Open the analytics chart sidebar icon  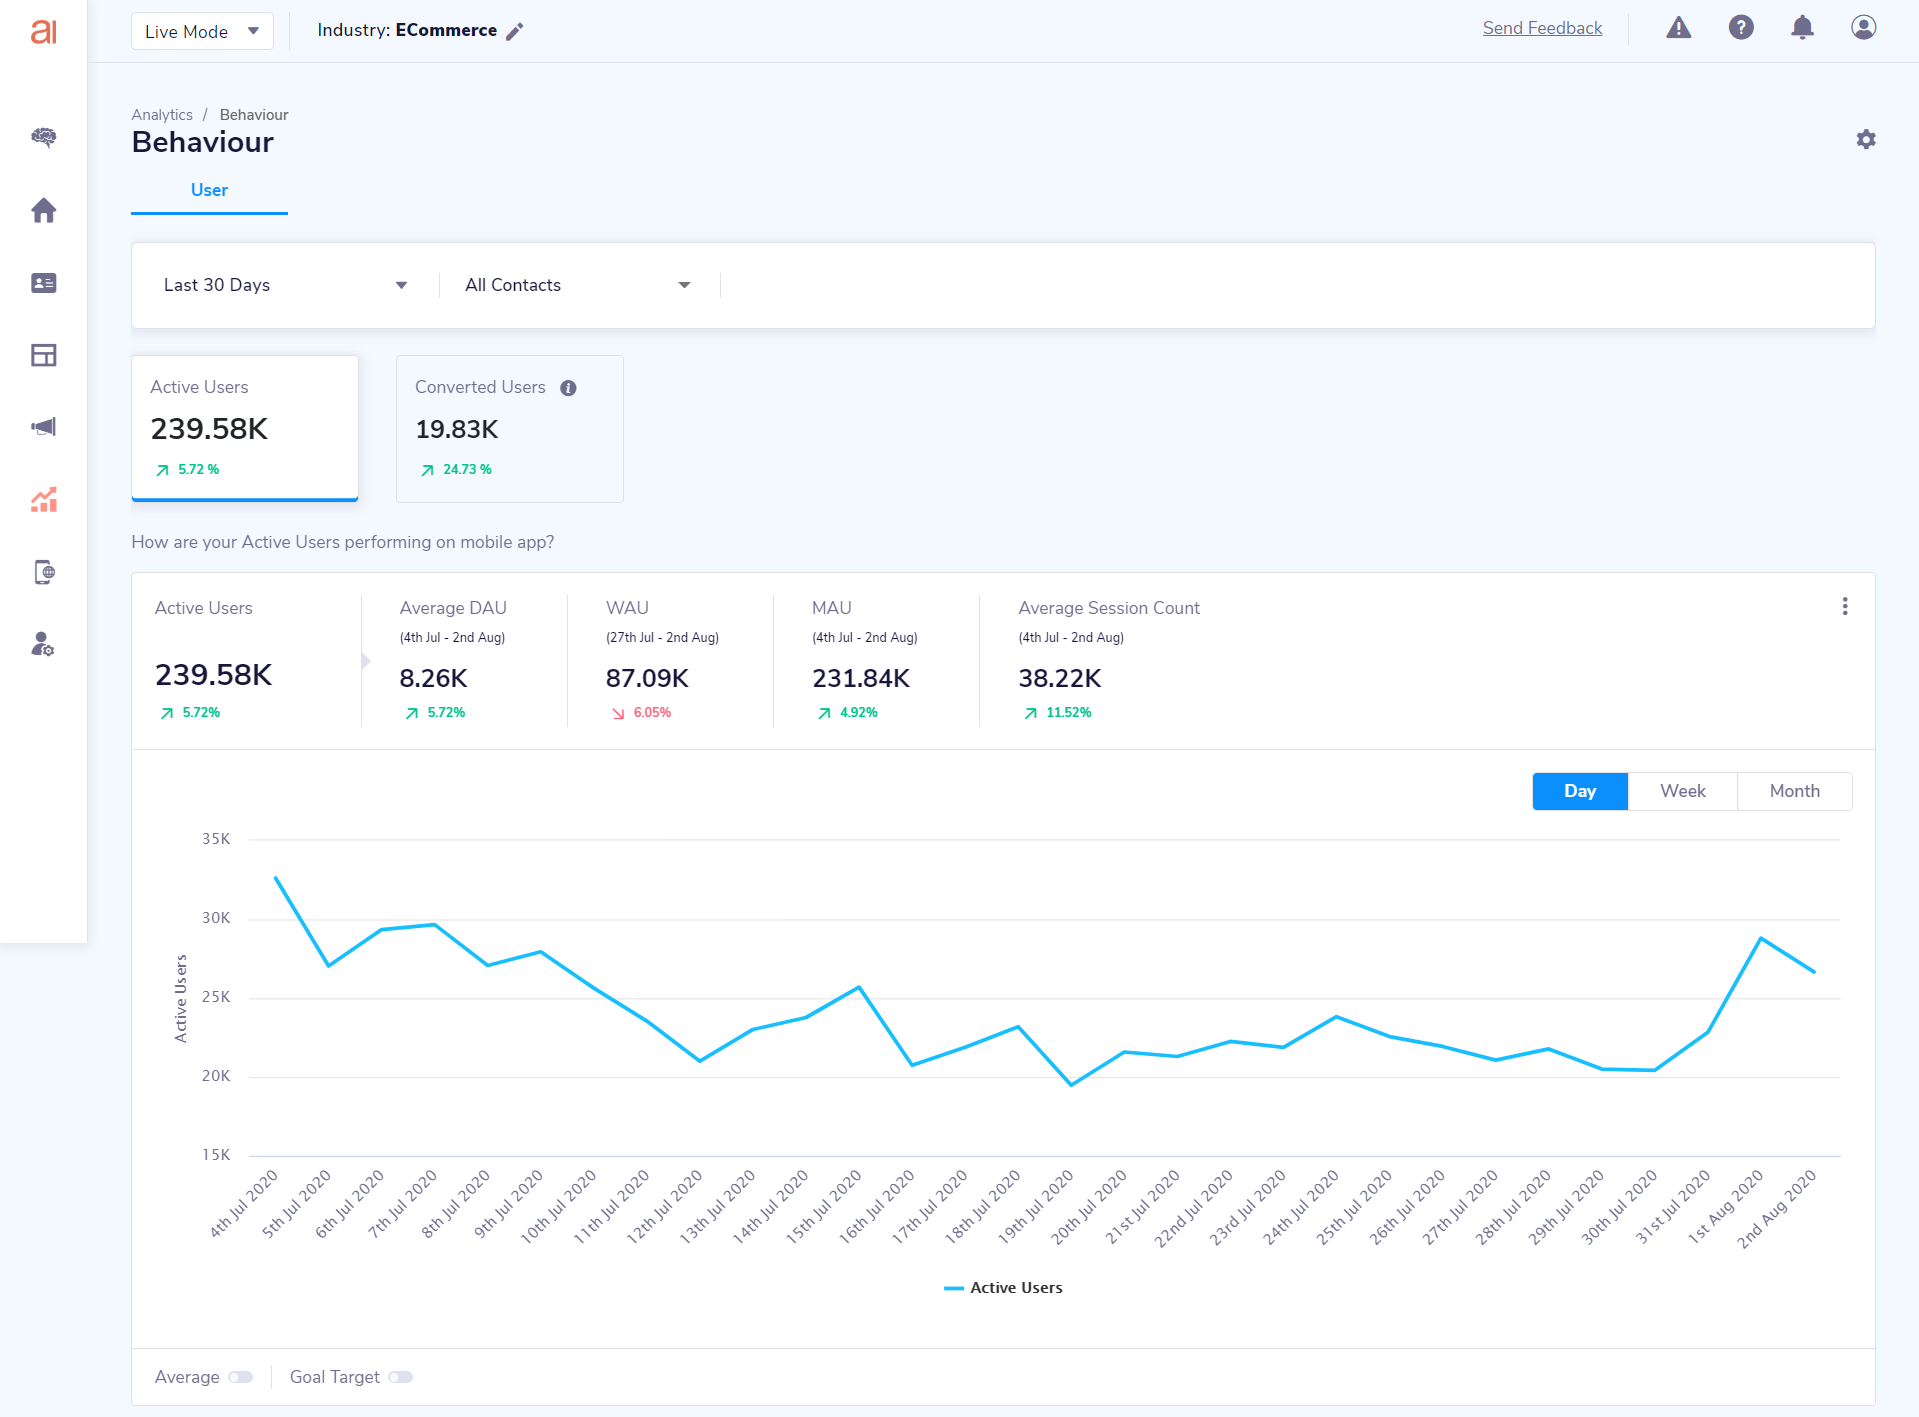tap(43, 499)
